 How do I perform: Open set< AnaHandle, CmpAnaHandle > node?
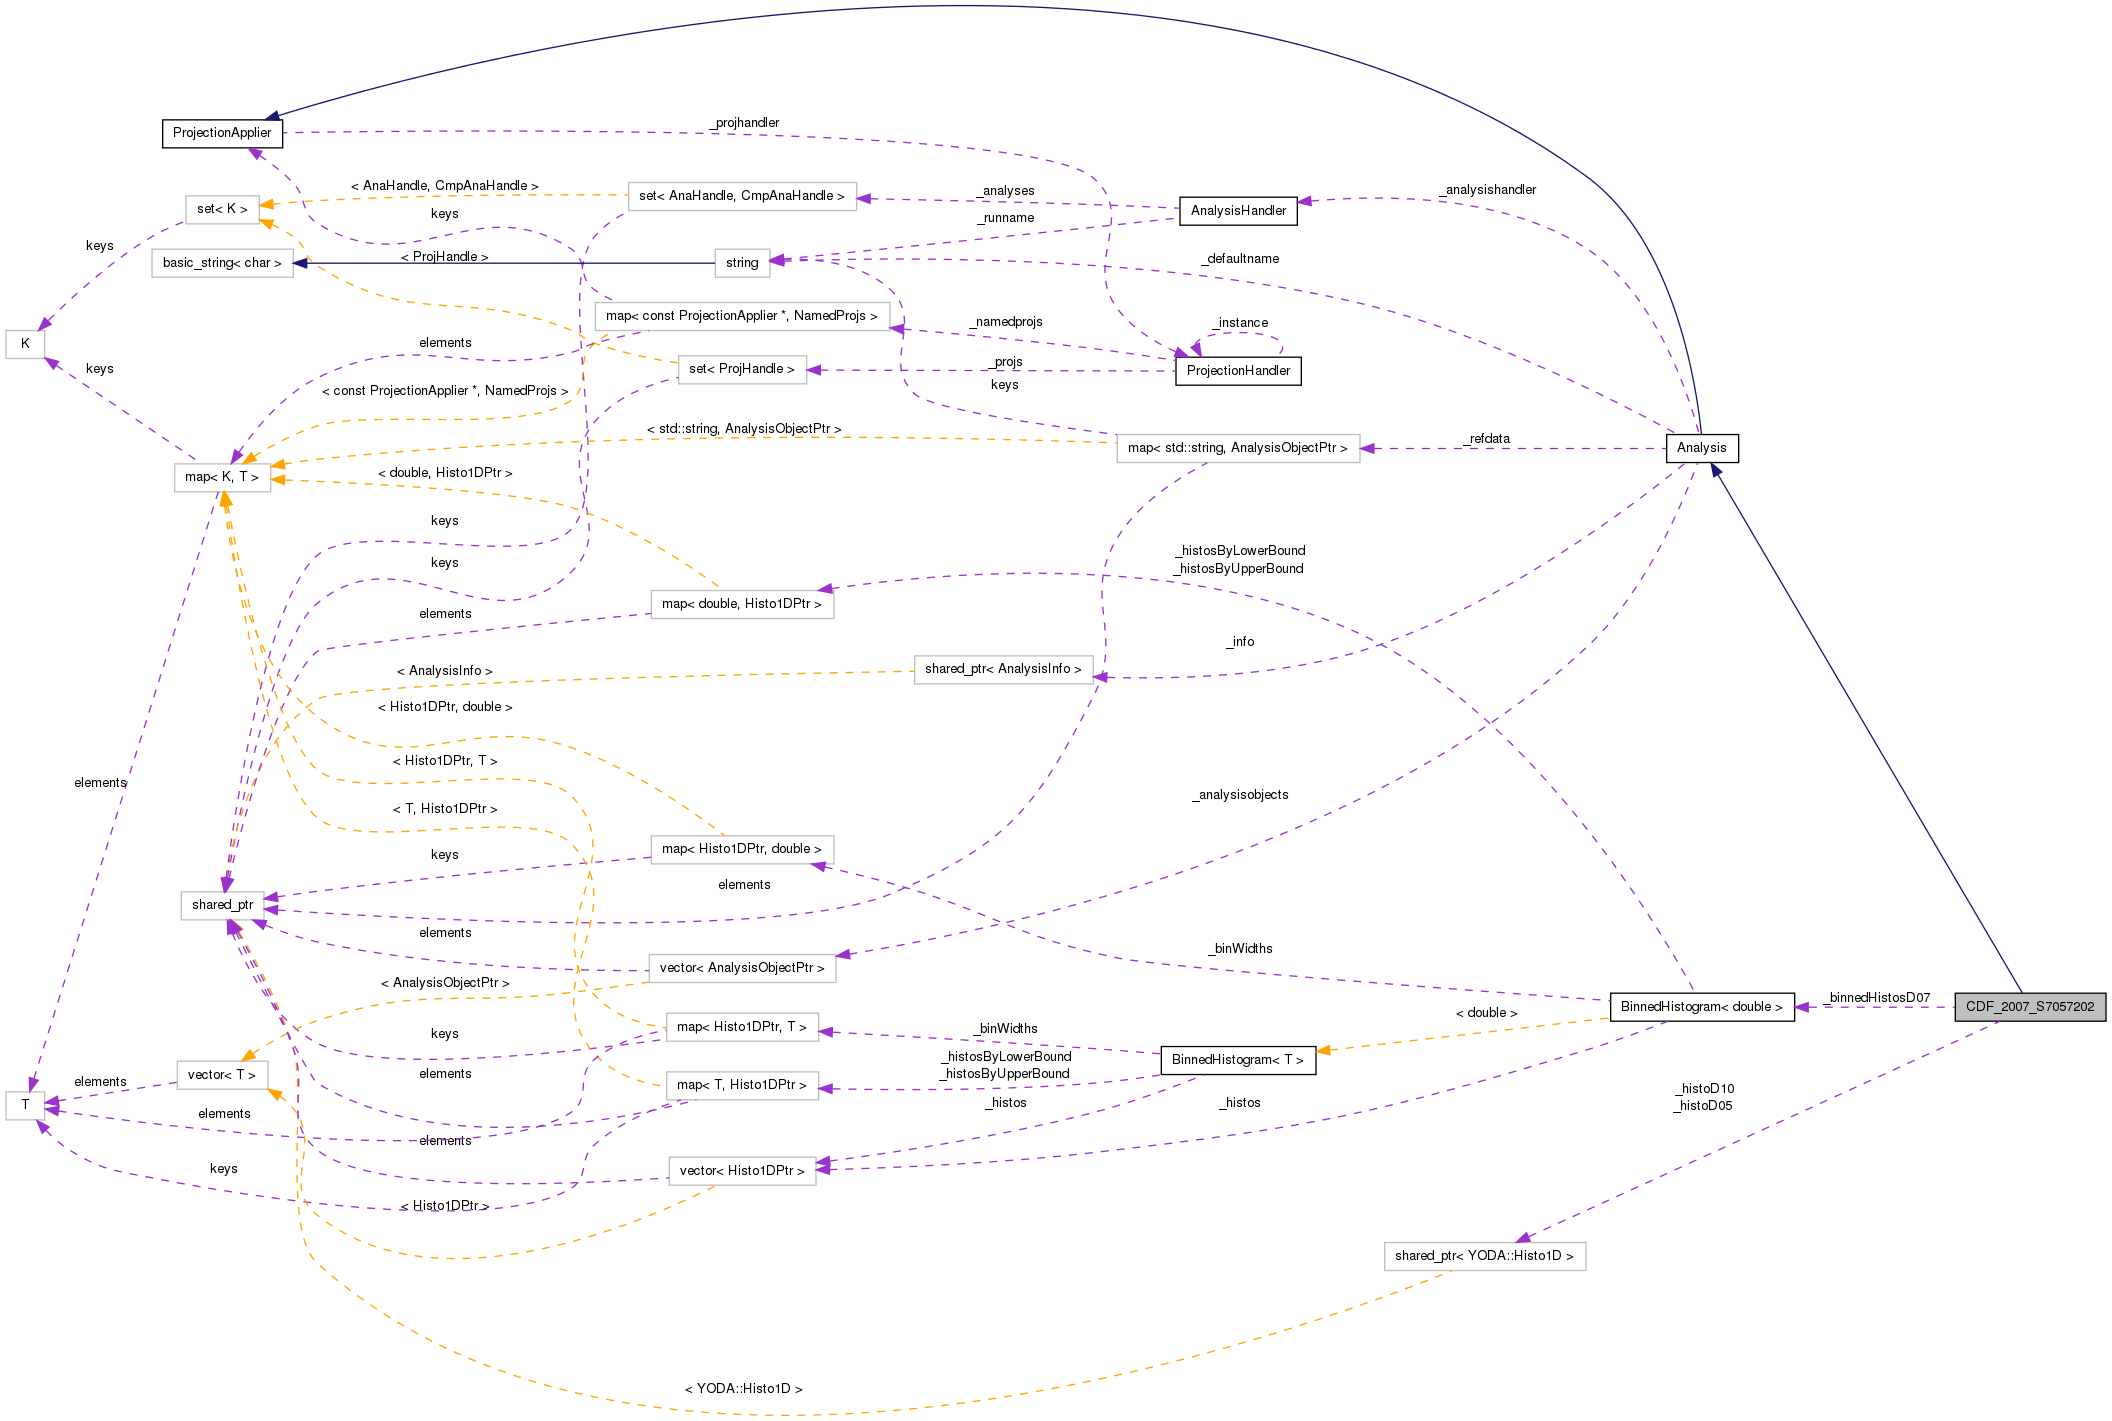point(742,196)
